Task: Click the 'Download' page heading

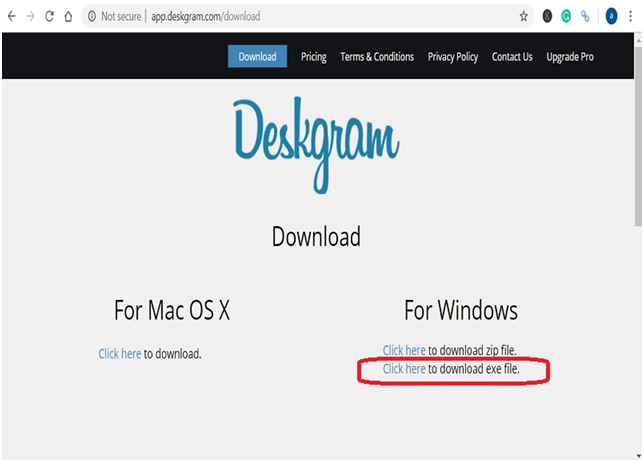Action: click(316, 237)
